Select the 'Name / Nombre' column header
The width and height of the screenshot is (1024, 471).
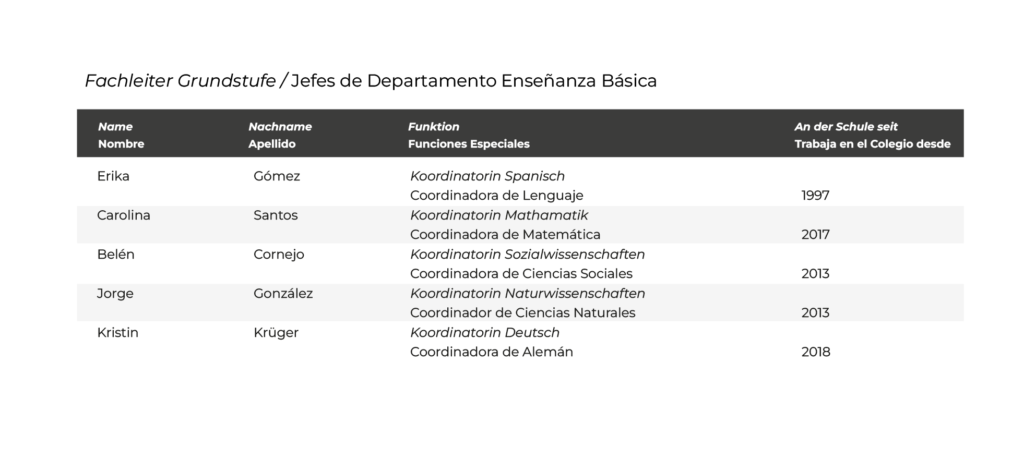coord(120,135)
